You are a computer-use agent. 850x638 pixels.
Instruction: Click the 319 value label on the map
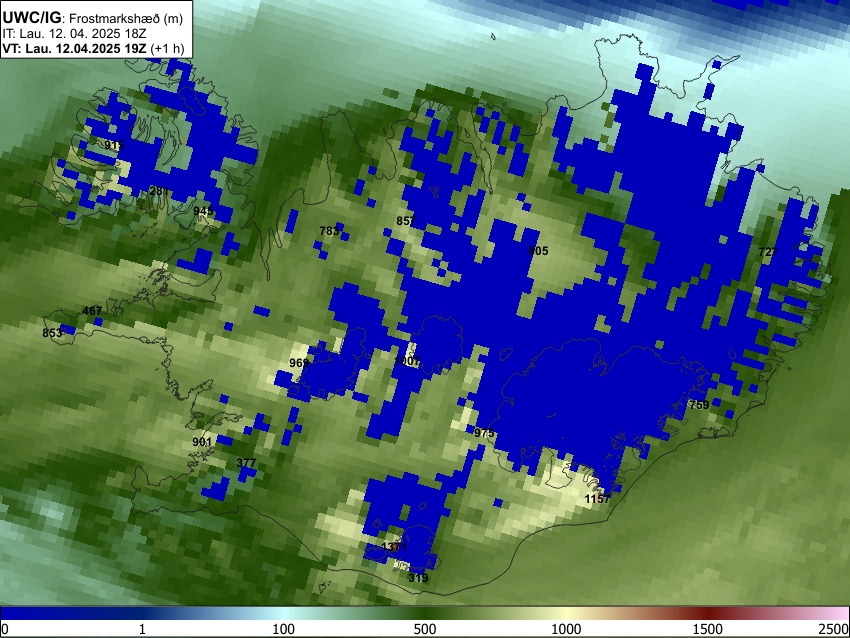[418, 578]
